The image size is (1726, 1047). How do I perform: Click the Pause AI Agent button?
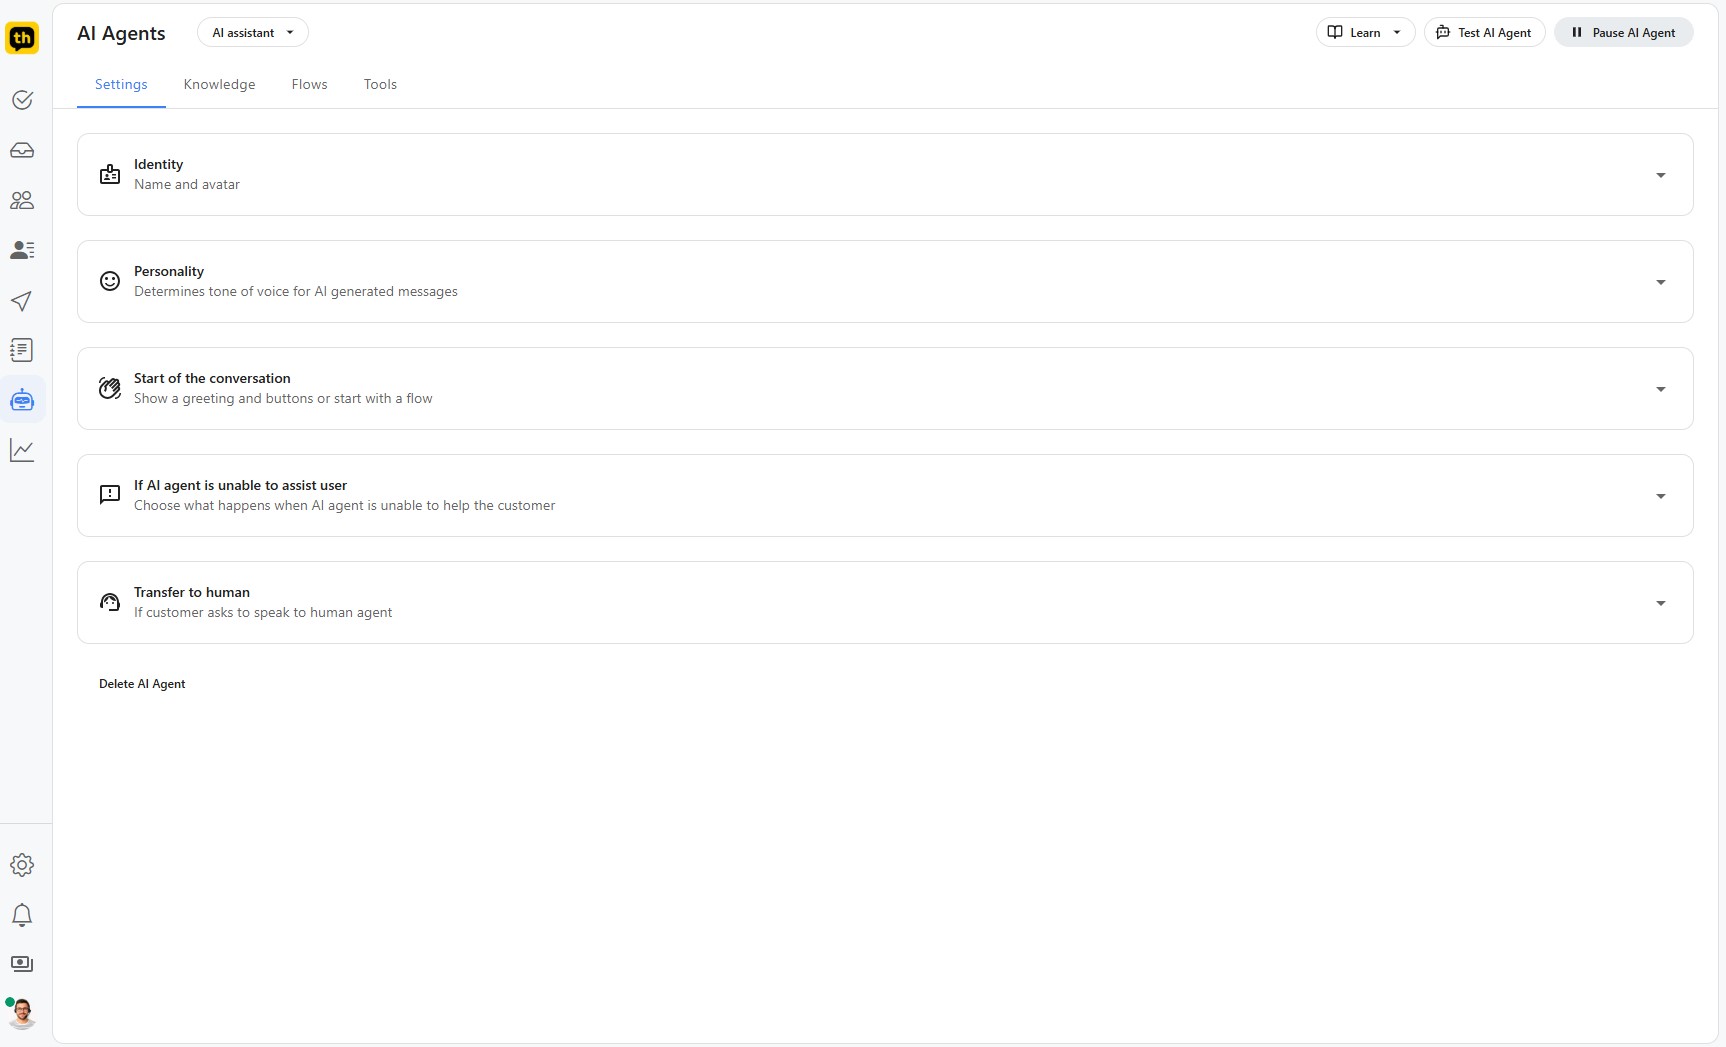coord(1624,32)
